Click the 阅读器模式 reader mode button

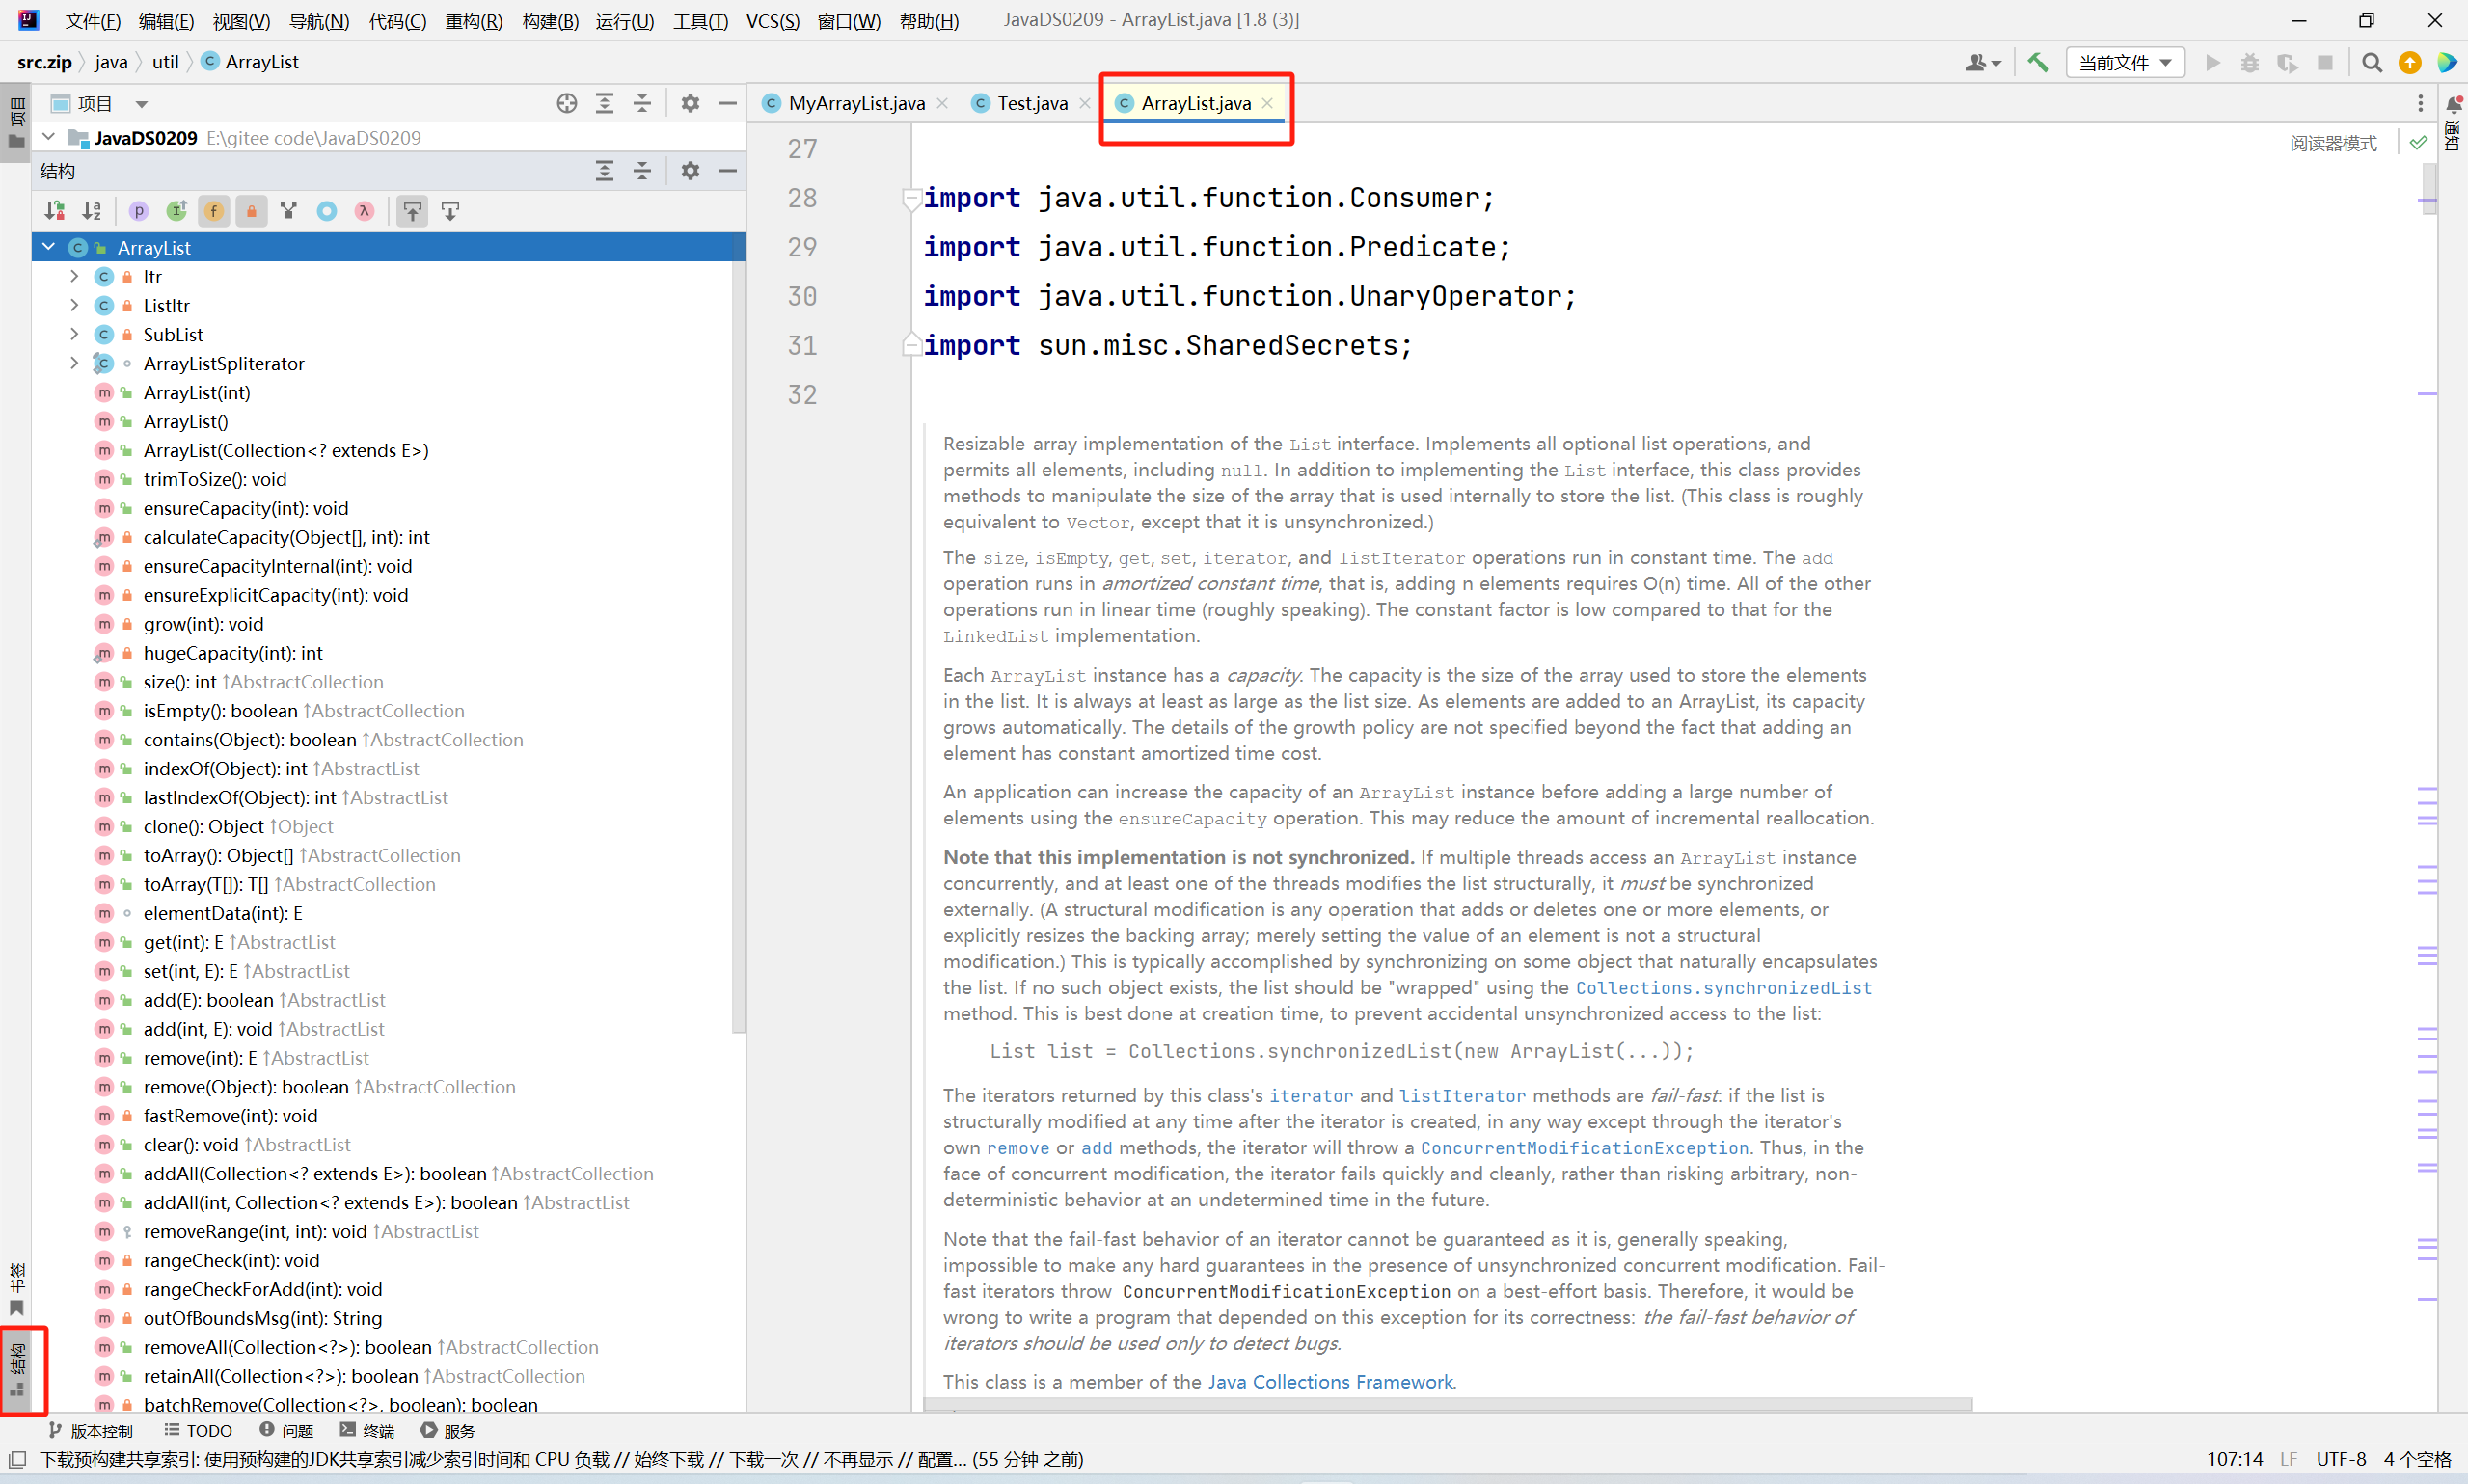click(x=2333, y=143)
